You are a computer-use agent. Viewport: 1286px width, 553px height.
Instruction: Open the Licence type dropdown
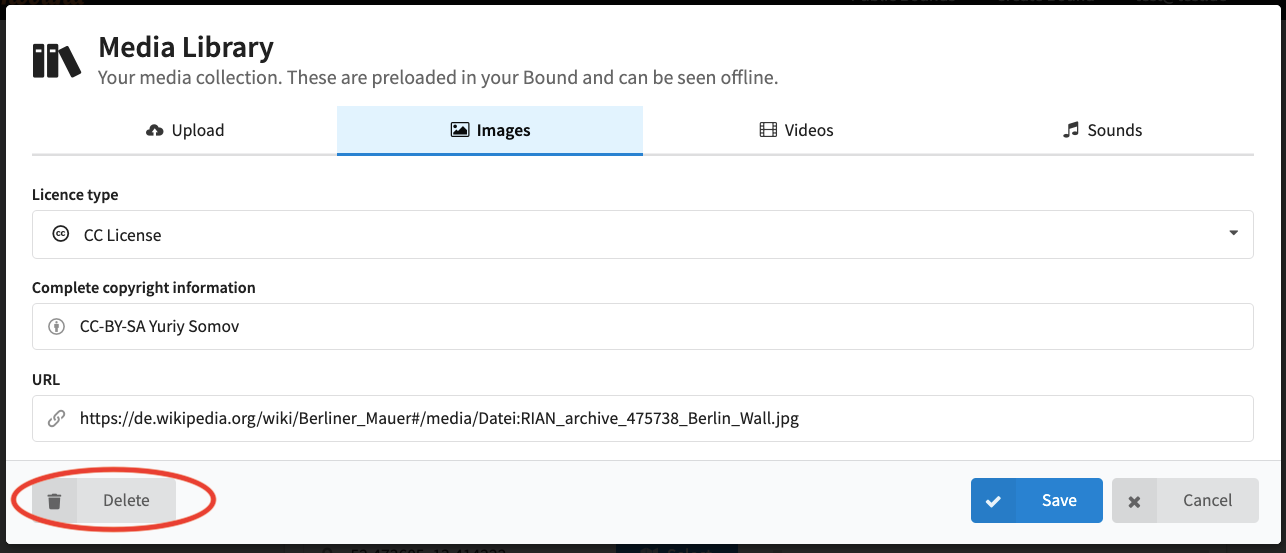643,234
